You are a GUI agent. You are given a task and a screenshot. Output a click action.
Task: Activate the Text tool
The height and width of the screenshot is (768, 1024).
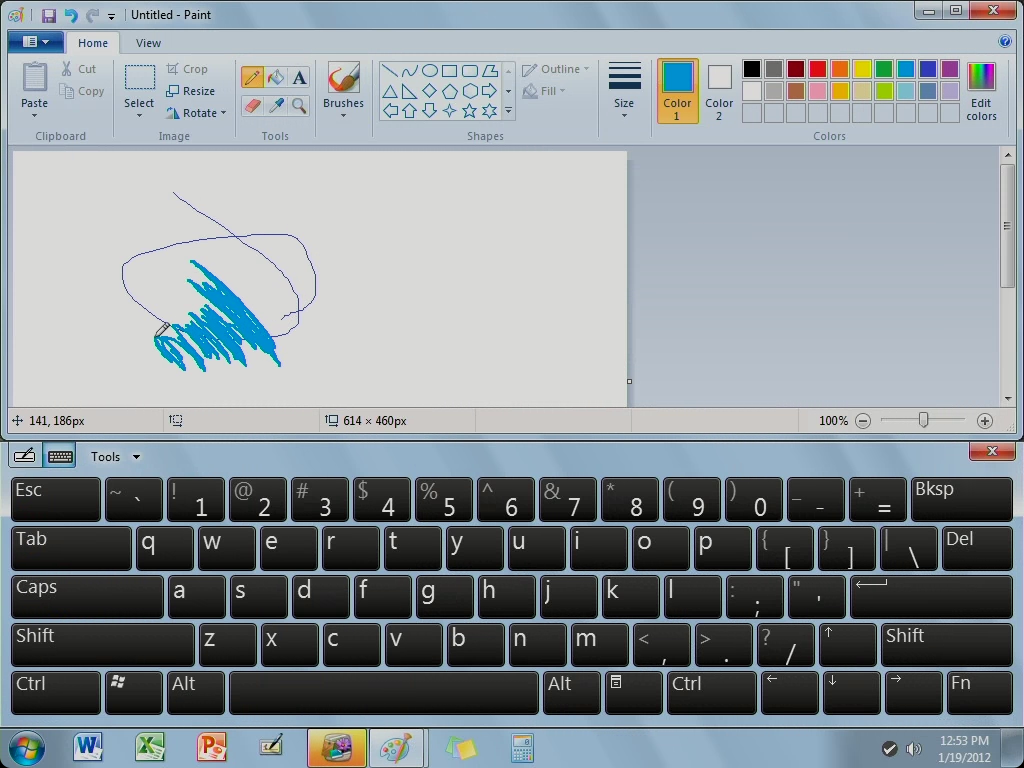point(299,78)
